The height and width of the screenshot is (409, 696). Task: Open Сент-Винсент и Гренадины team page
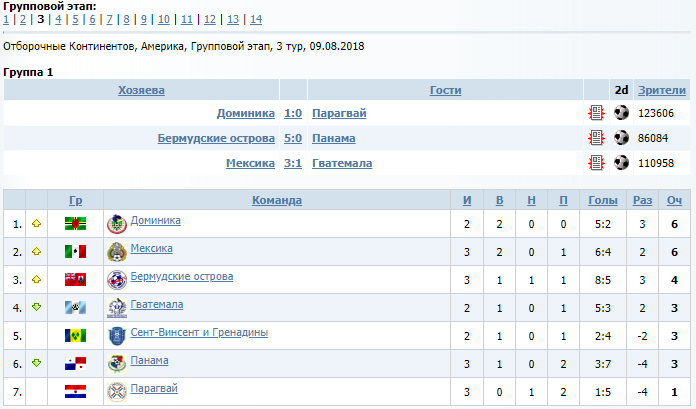[199, 332]
